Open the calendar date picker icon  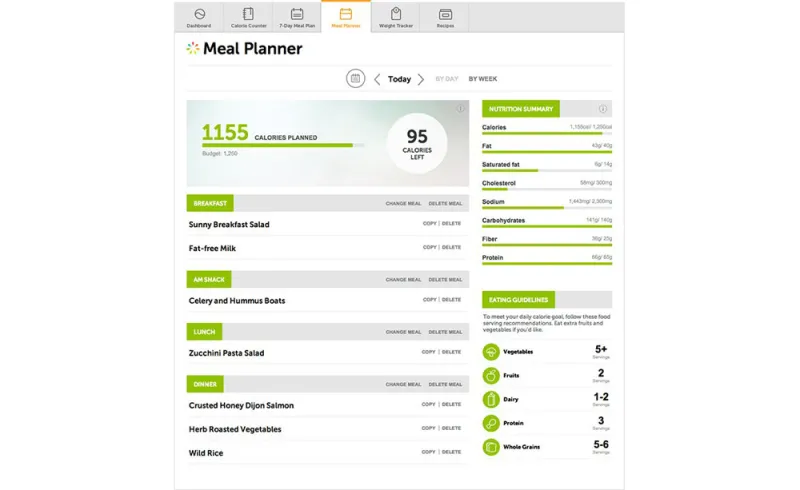pyautogui.click(x=355, y=79)
